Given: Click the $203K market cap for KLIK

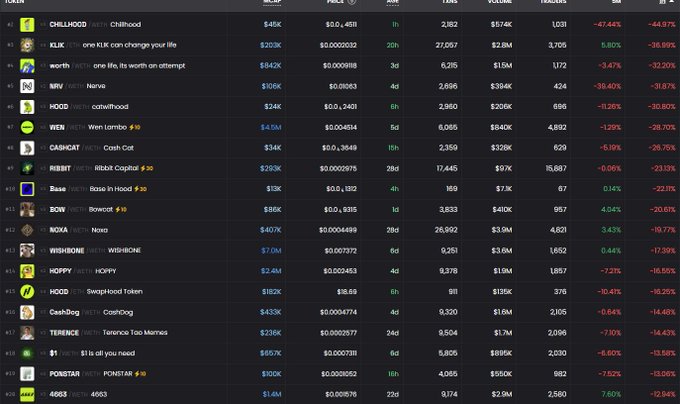Looking at the screenshot, I should point(271,45).
